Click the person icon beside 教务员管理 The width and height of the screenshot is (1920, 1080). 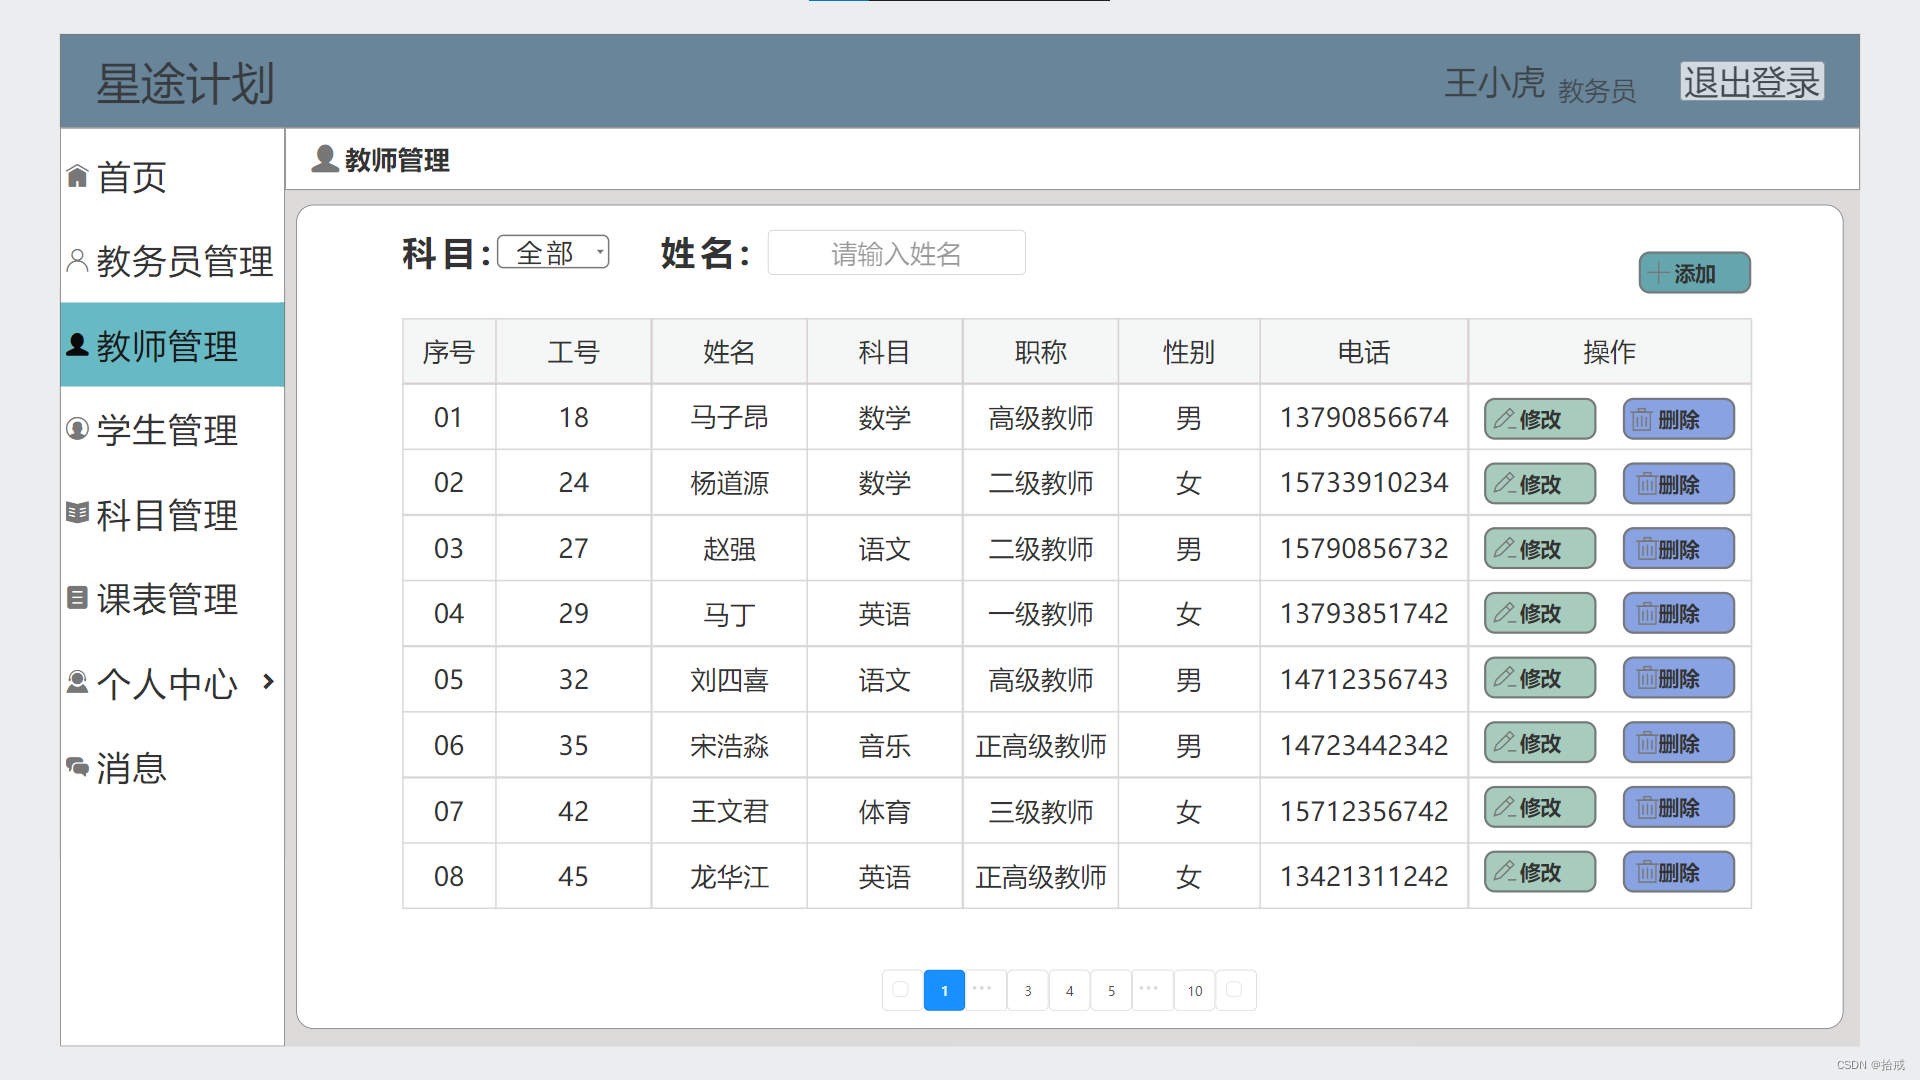(x=77, y=260)
